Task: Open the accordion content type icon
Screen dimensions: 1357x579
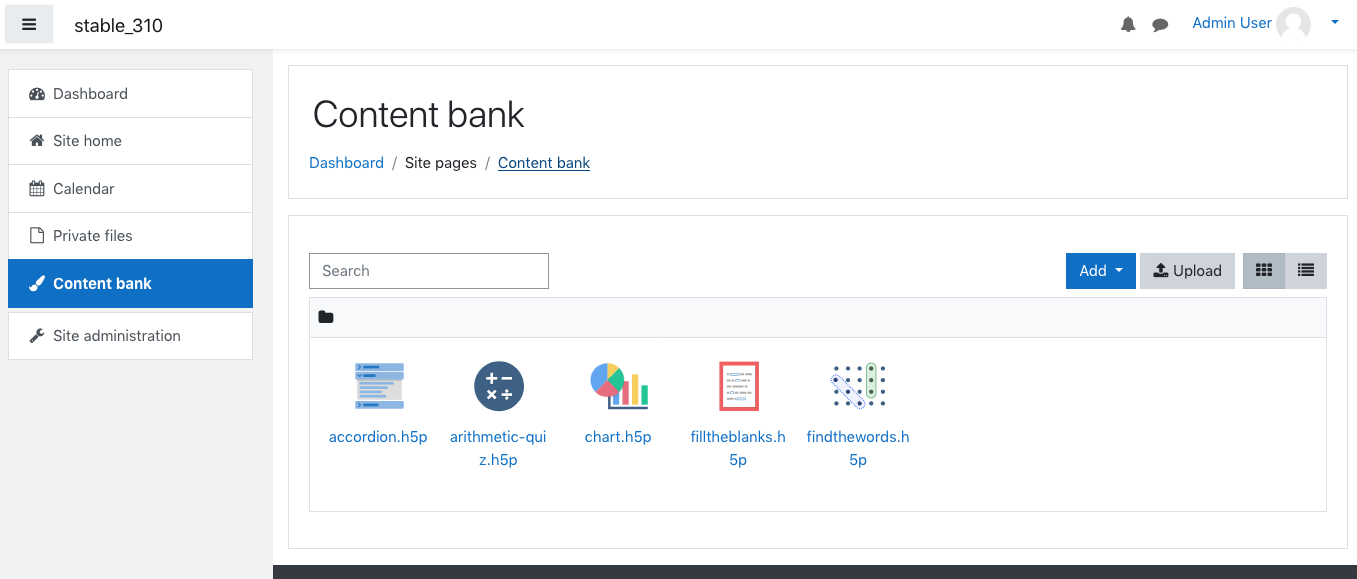Action: [379, 386]
